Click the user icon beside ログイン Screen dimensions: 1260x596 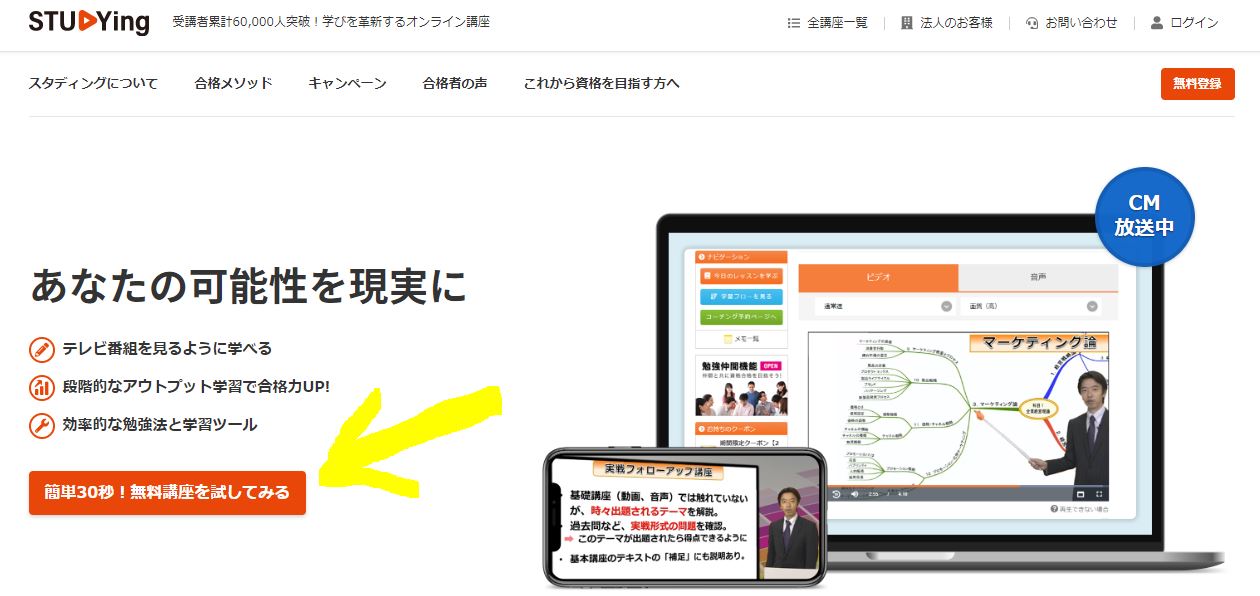pos(1157,23)
